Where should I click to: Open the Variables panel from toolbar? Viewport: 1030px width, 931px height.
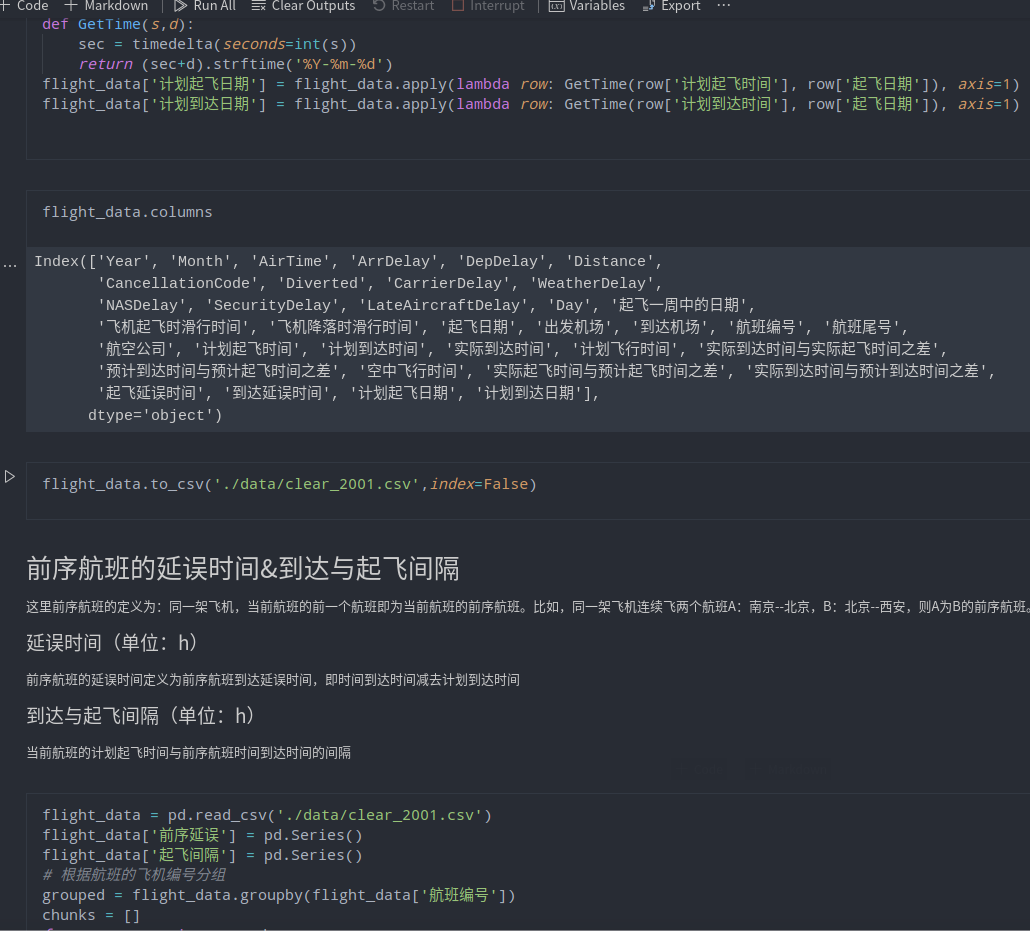point(587,6)
